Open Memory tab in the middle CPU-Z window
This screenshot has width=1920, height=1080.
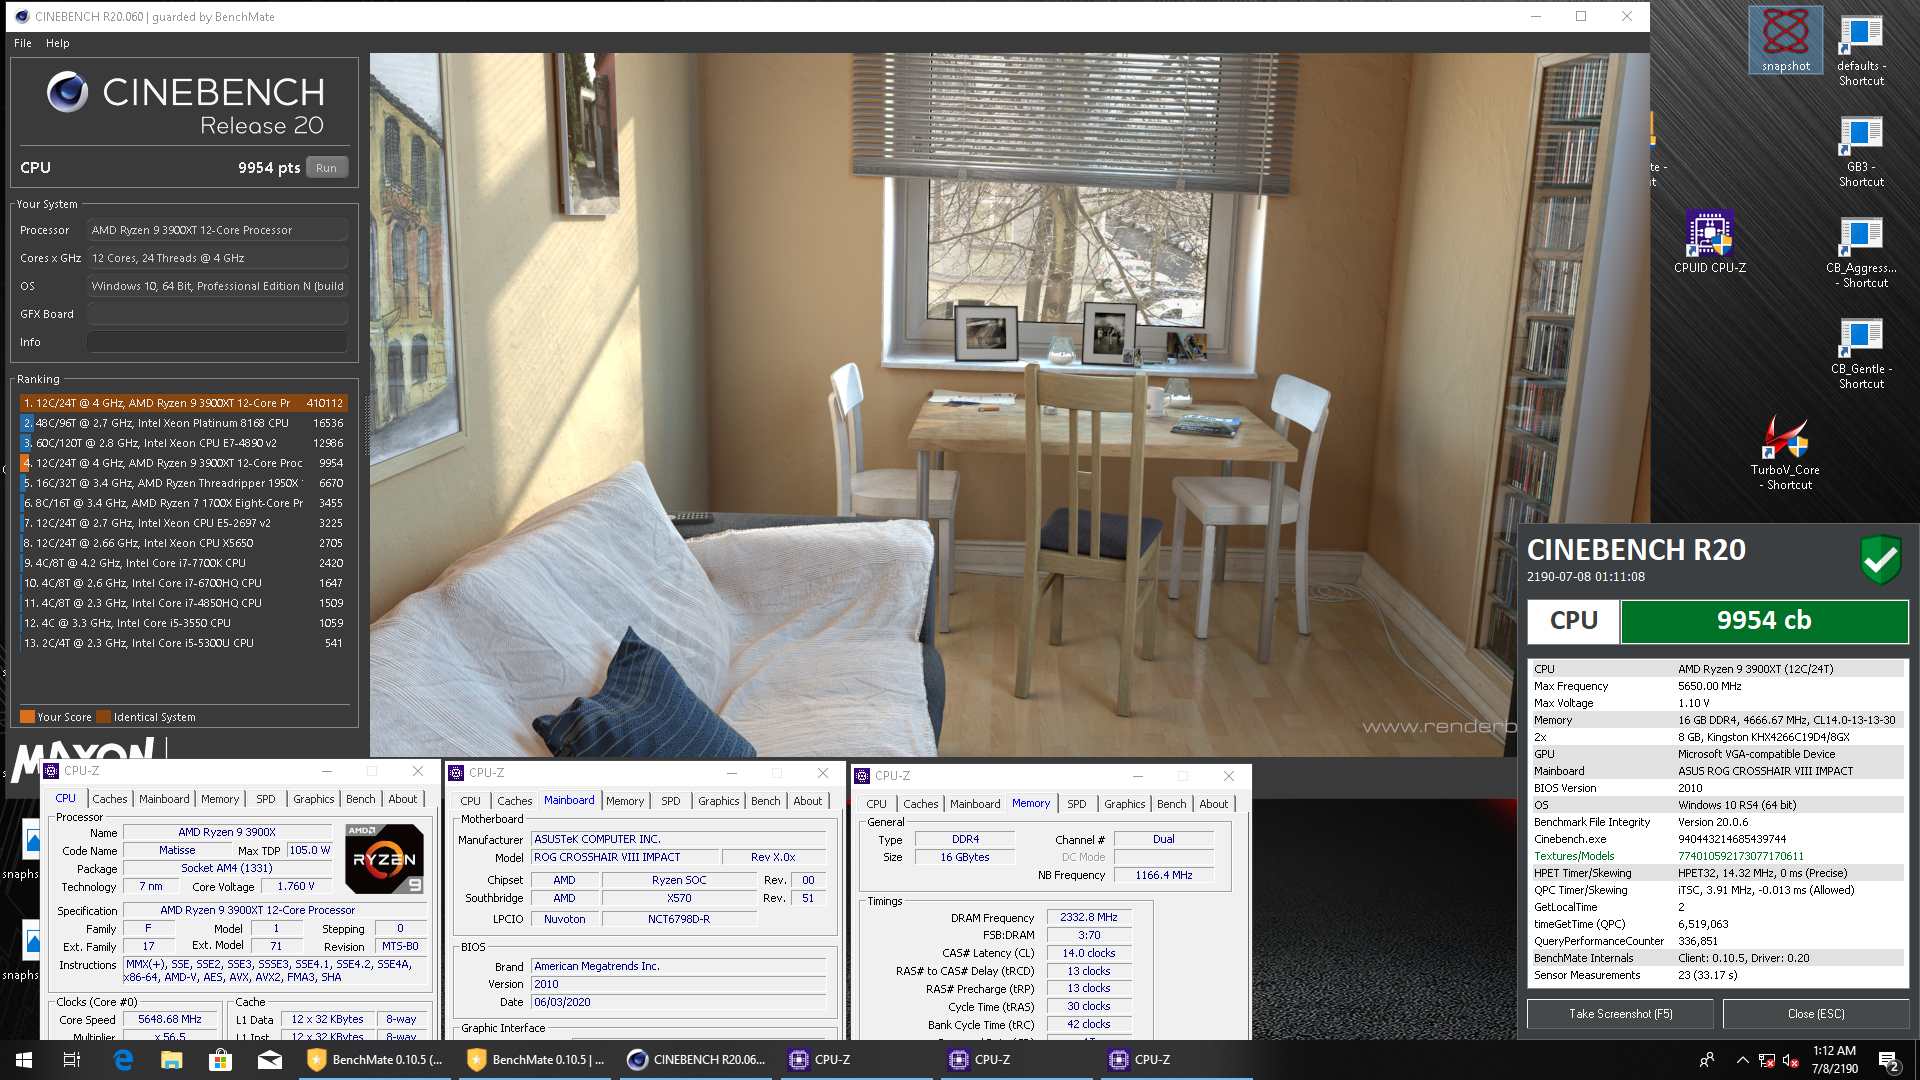[x=625, y=801]
